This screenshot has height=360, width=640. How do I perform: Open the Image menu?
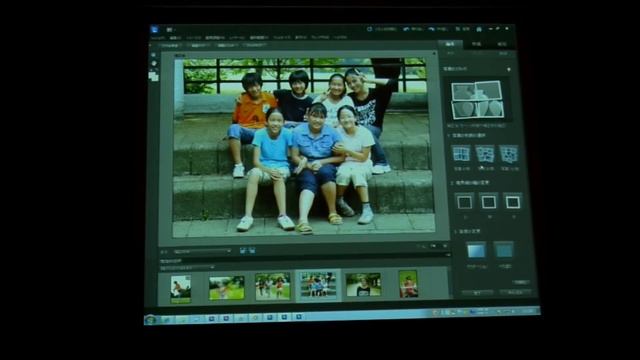coord(194,38)
